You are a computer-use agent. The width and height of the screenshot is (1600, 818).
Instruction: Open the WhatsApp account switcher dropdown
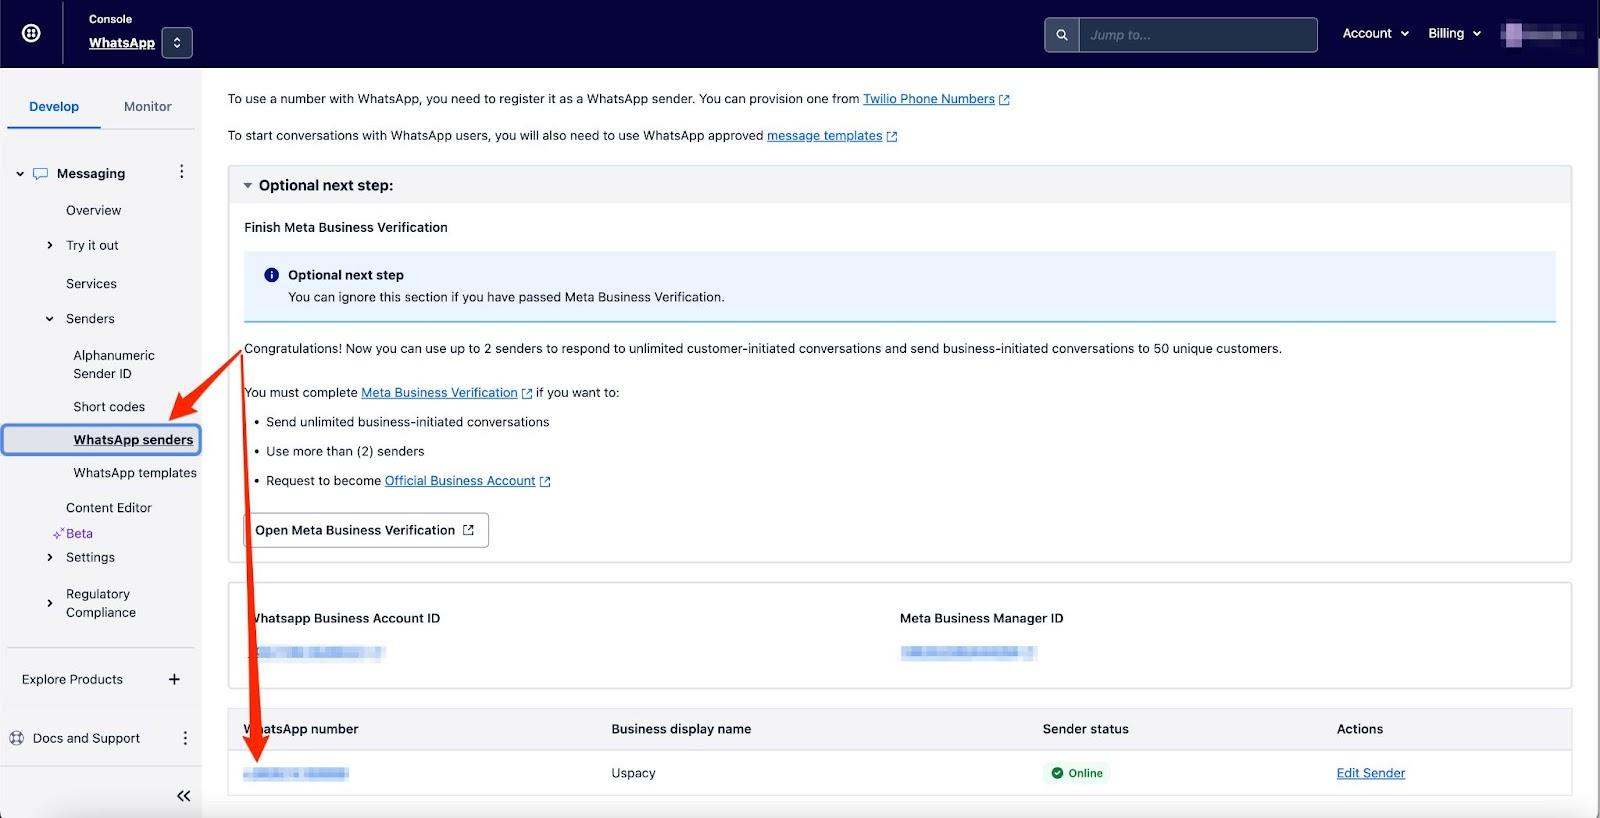point(177,43)
